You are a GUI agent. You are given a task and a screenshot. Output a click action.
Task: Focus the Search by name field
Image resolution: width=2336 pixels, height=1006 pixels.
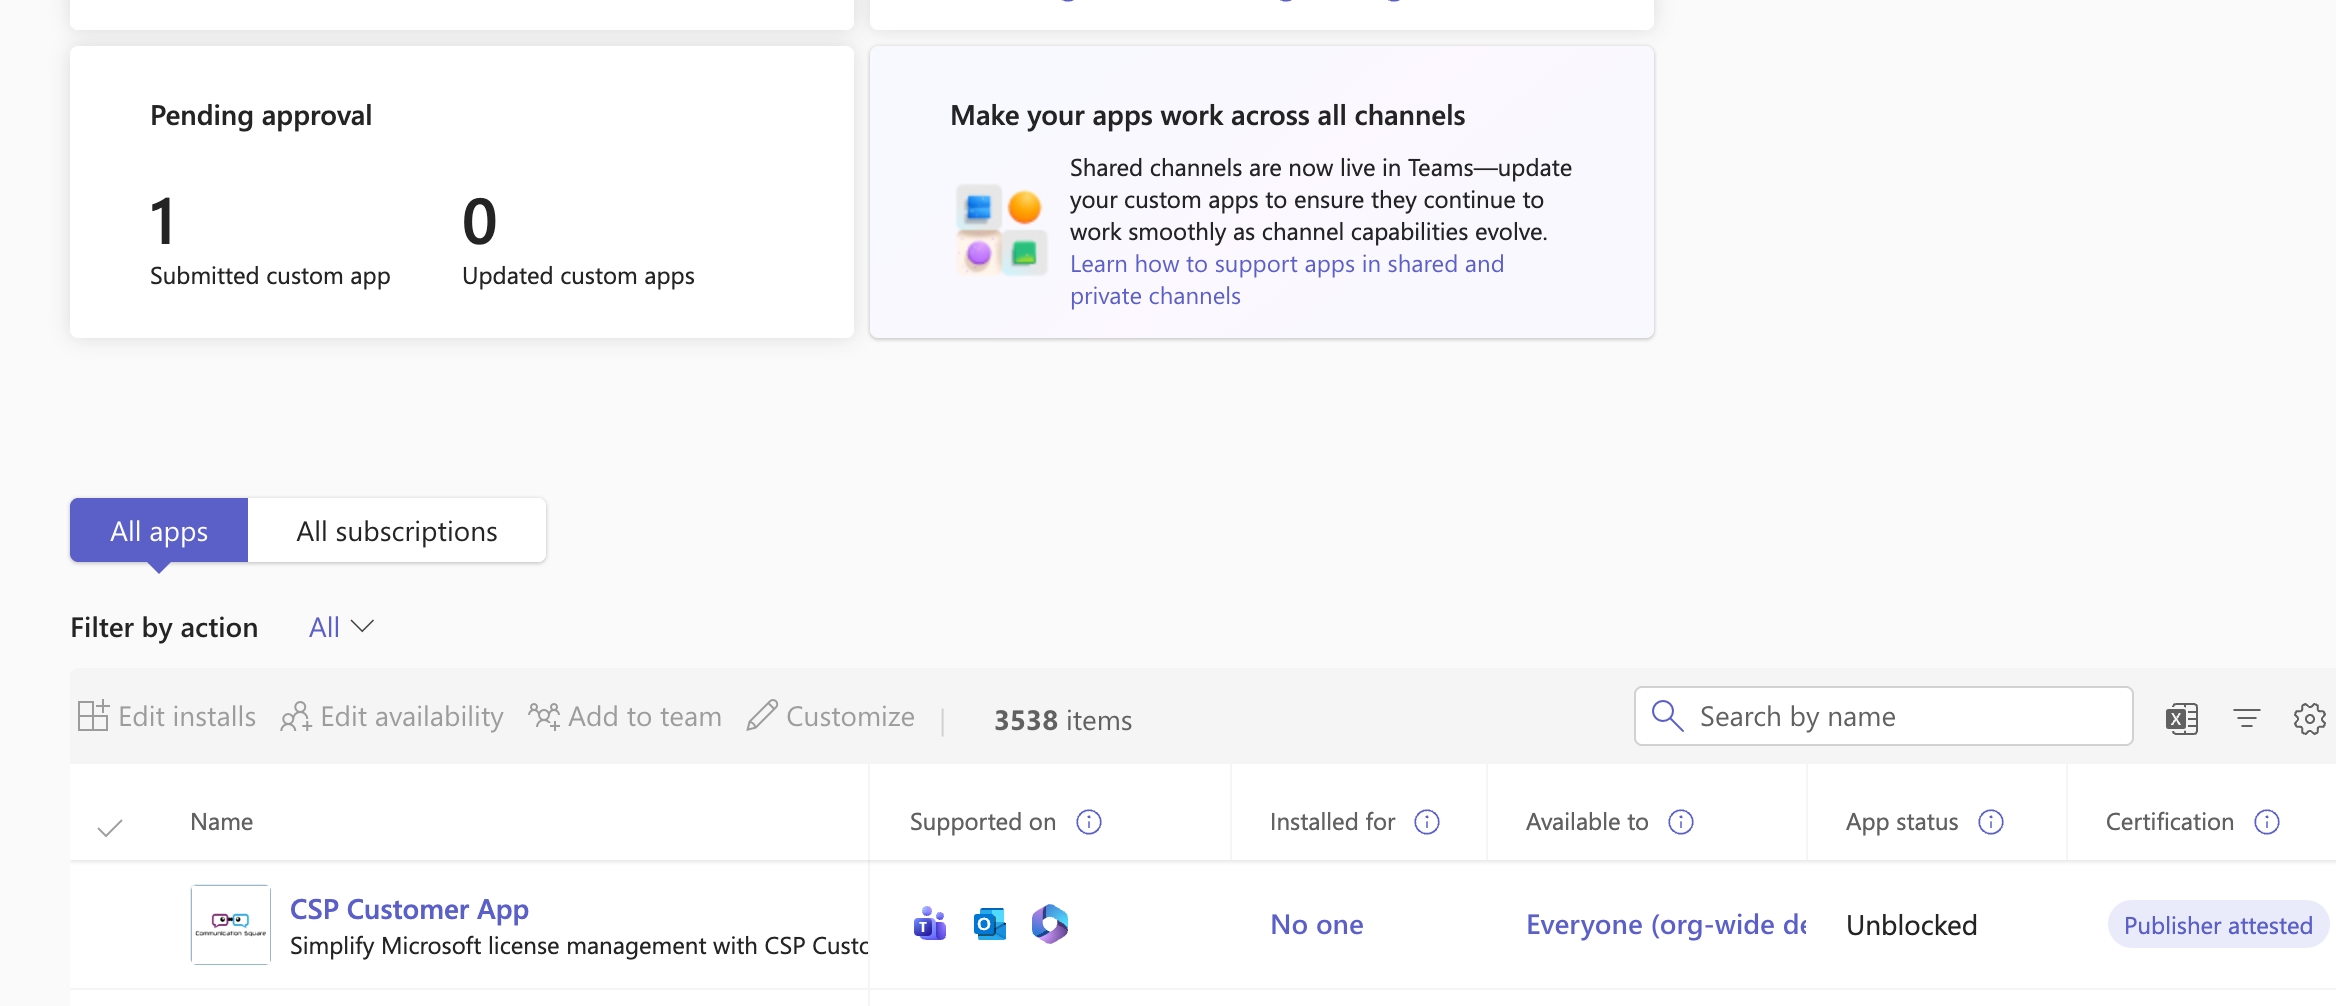click(x=1884, y=716)
